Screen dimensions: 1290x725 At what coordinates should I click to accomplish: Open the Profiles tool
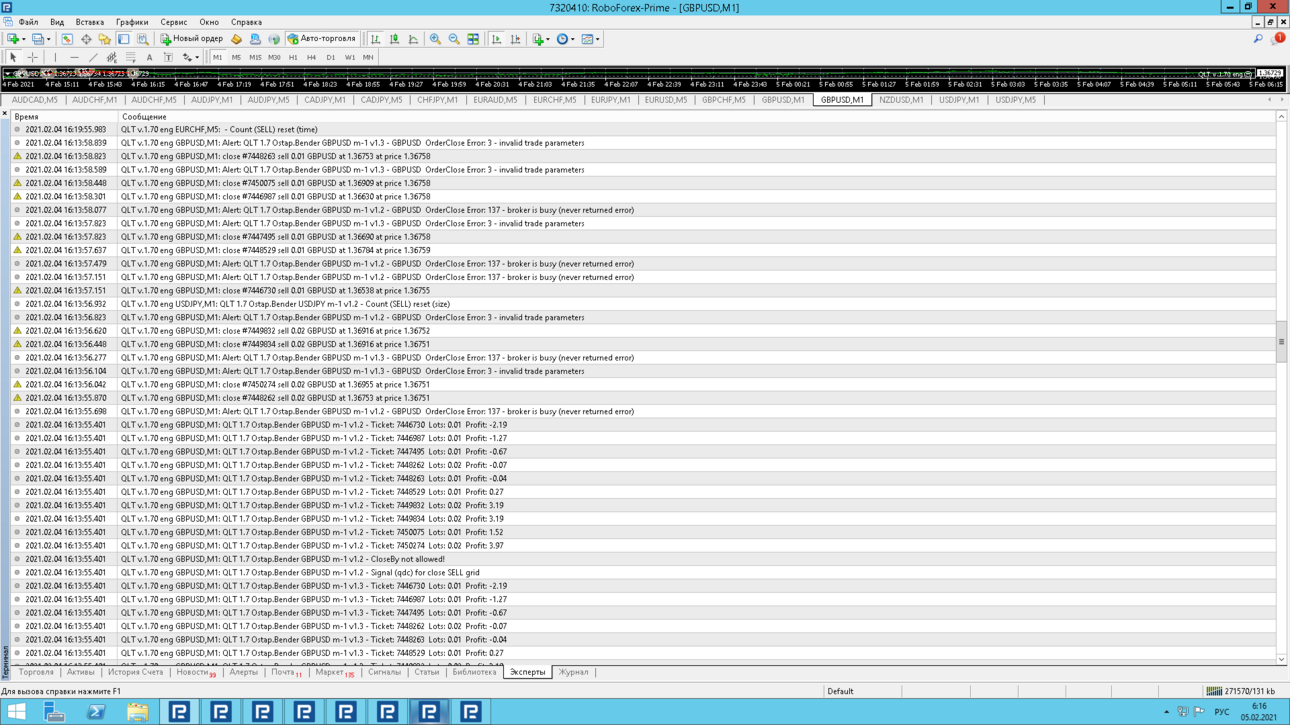click(37, 39)
